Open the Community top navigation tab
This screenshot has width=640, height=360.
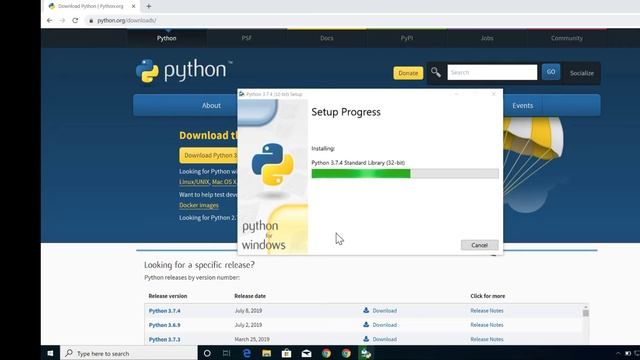tap(567, 38)
